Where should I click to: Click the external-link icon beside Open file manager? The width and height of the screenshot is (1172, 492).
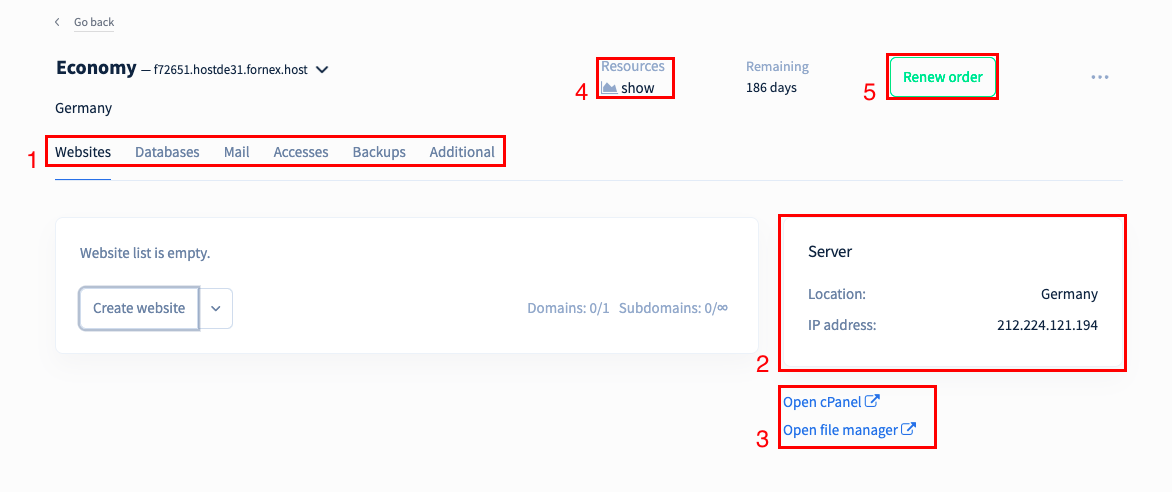tap(909, 430)
